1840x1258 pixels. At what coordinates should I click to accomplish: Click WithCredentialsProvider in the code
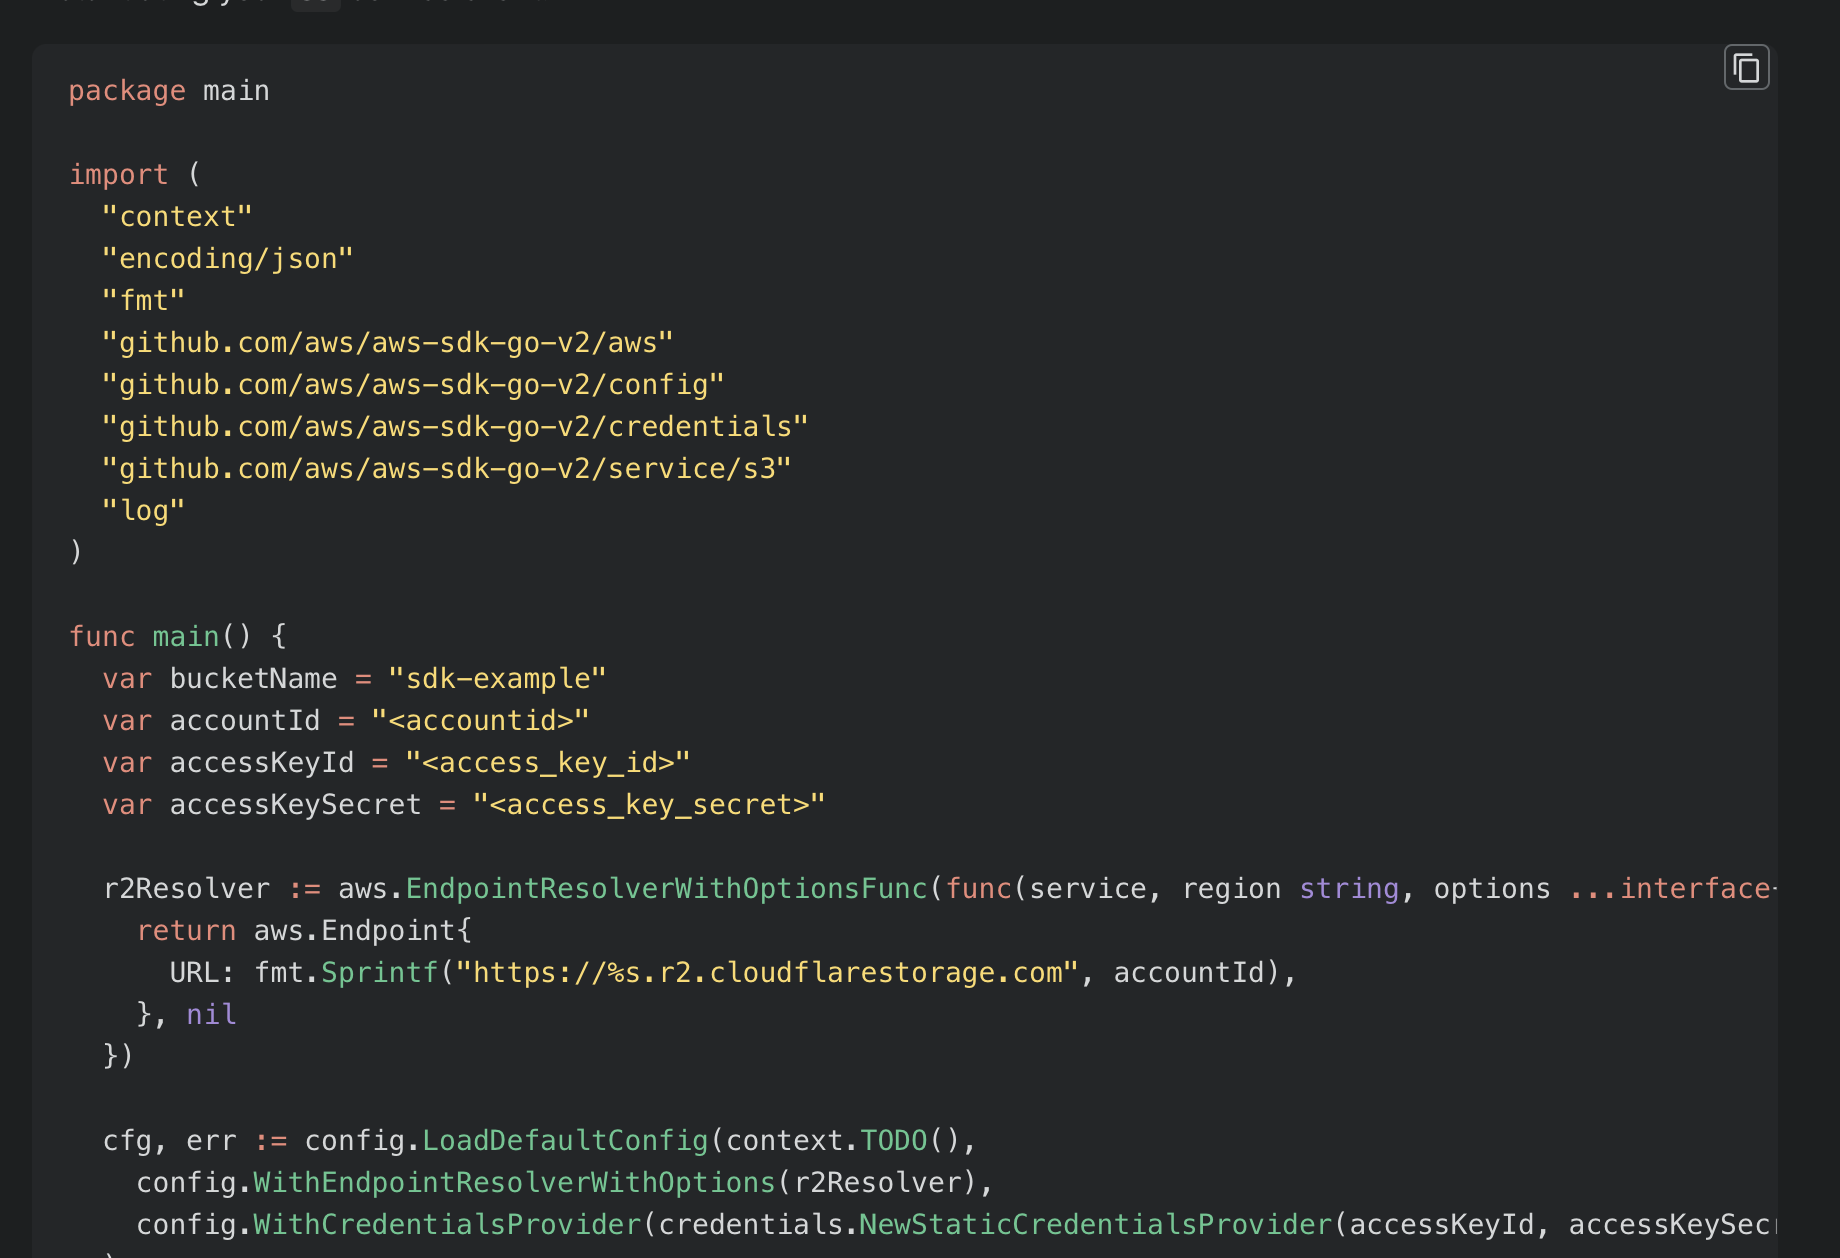pyautogui.click(x=447, y=1225)
